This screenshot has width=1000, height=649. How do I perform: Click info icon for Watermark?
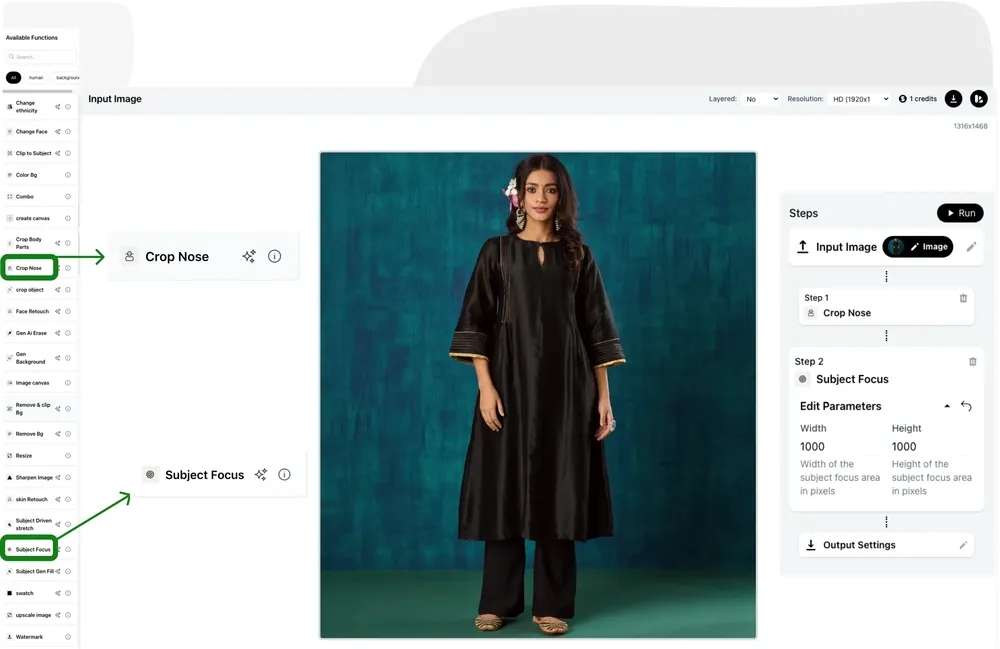[68, 637]
